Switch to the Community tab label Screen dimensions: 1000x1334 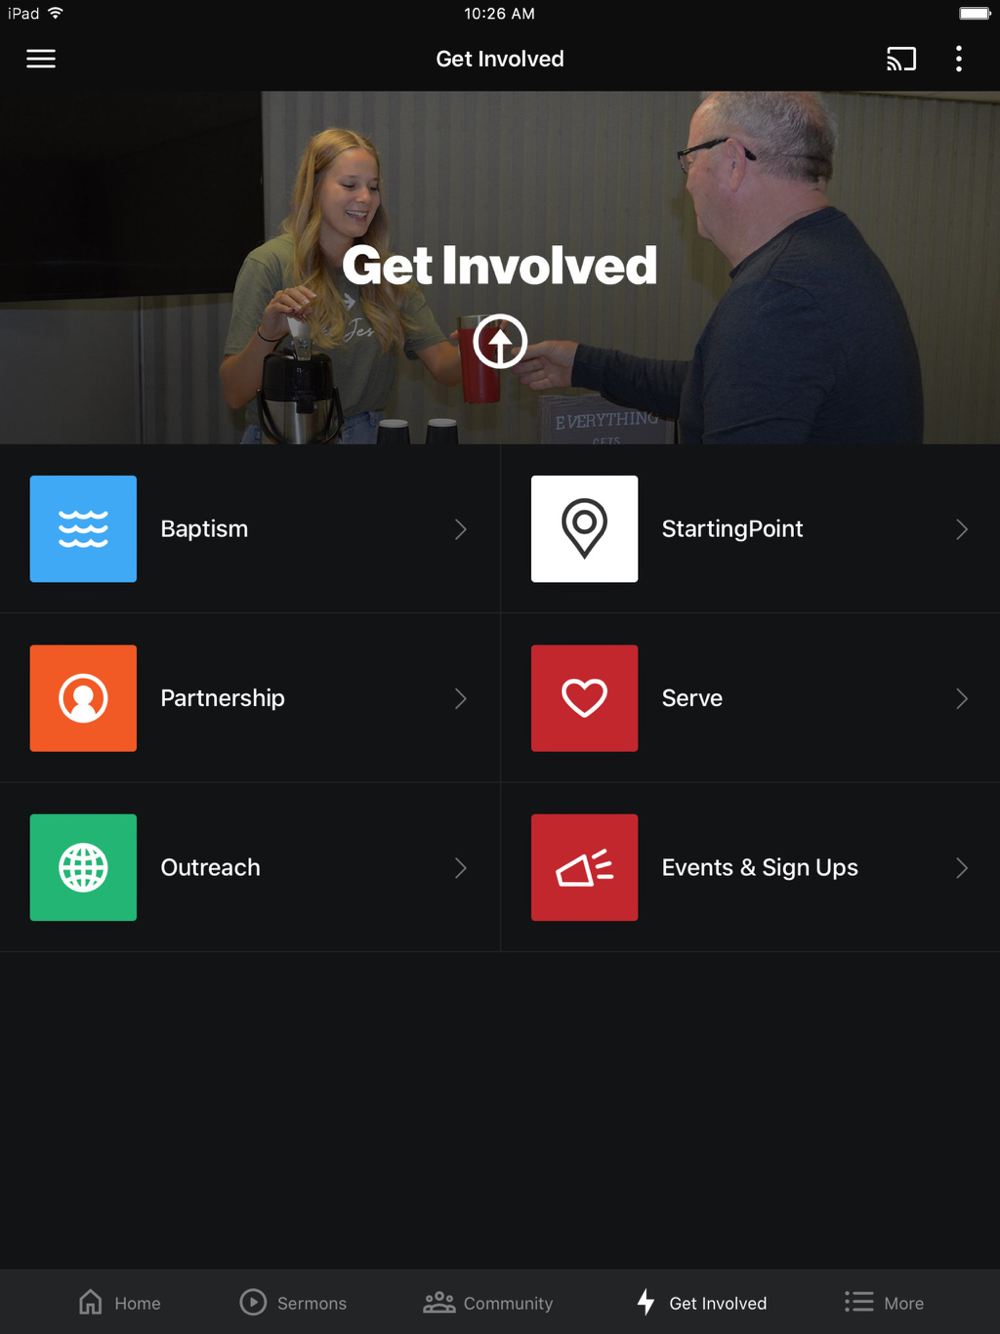[x=508, y=1303]
